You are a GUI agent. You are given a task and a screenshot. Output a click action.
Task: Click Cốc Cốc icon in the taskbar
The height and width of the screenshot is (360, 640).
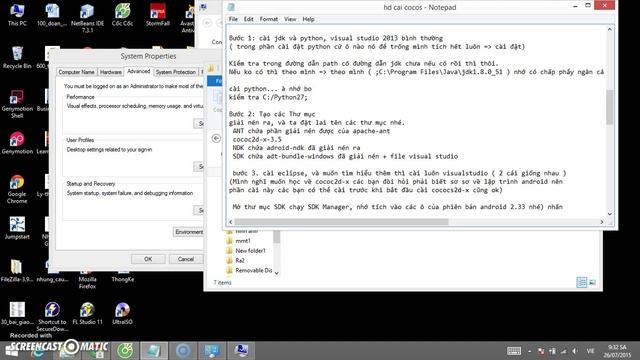(x=125, y=351)
